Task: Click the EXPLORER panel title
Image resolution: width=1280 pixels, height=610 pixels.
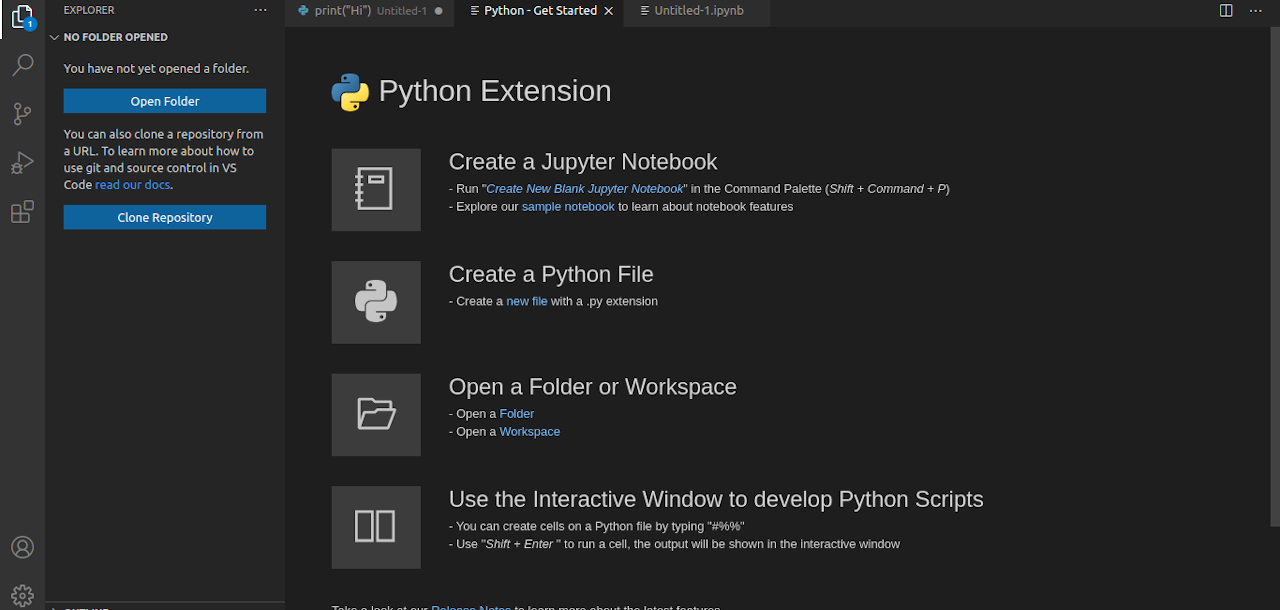Action: pyautogui.click(x=89, y=10)
